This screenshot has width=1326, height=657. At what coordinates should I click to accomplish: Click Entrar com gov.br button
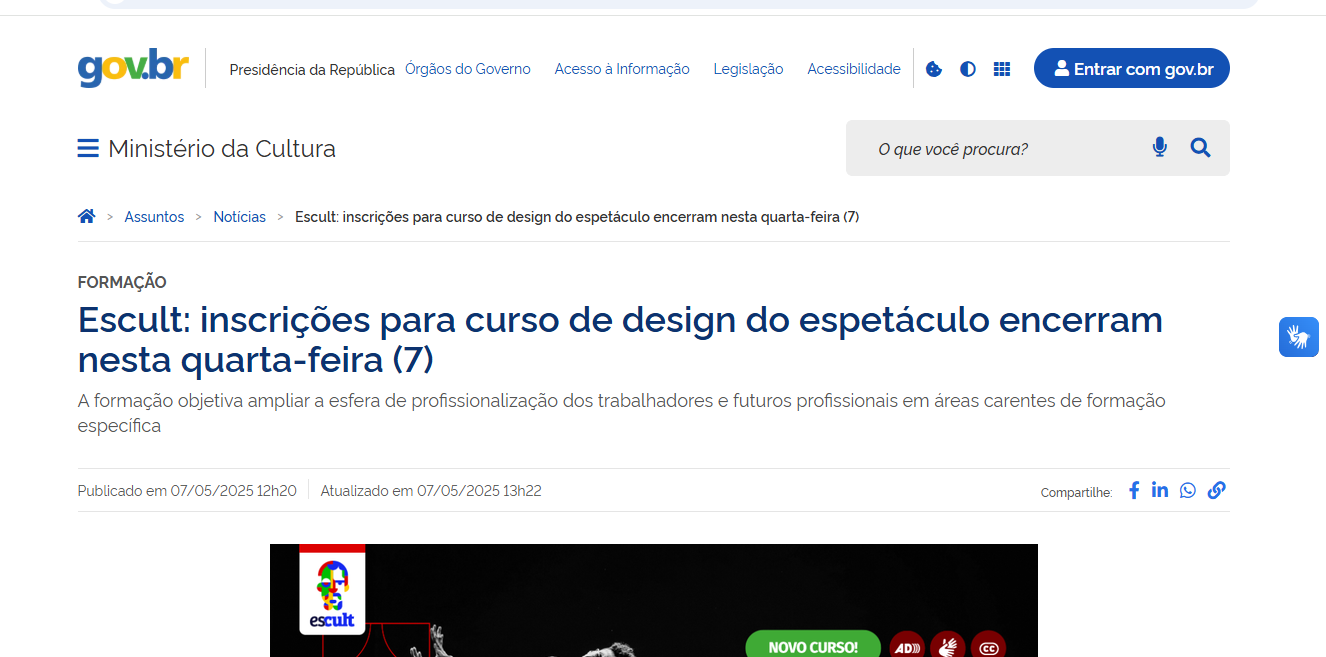coord(1132,68)
